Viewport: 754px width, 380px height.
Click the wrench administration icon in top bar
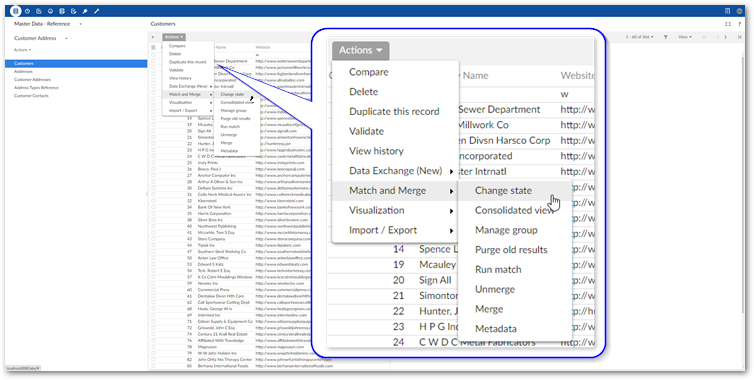pyautogui.click(x=97, y=11)
